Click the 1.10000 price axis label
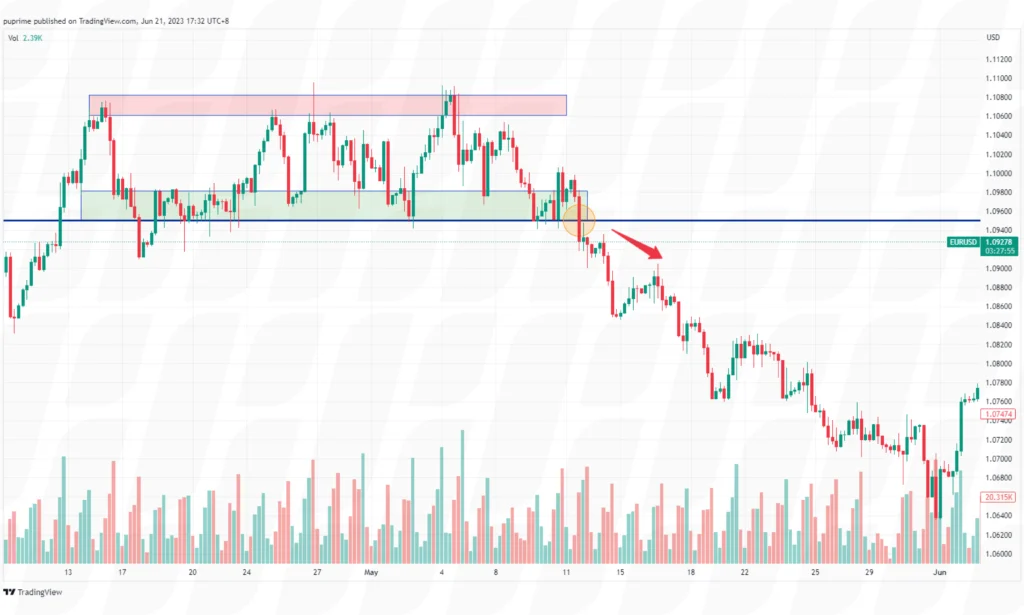Image resolution: width=1024 pixels, height=615 pixels. tap(1000, 173)
